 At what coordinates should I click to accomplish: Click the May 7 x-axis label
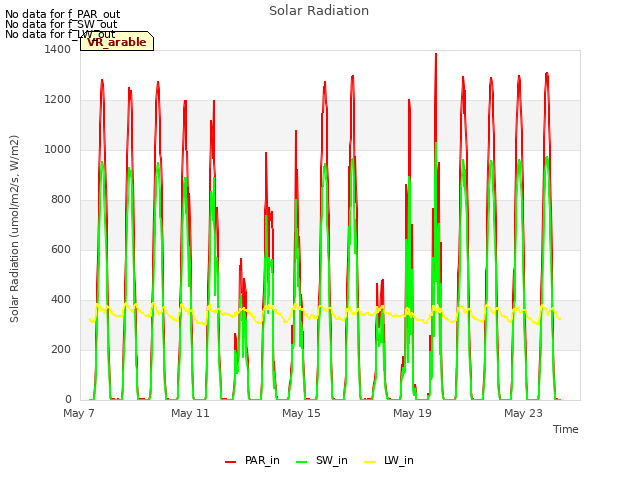tap(79, 413)
